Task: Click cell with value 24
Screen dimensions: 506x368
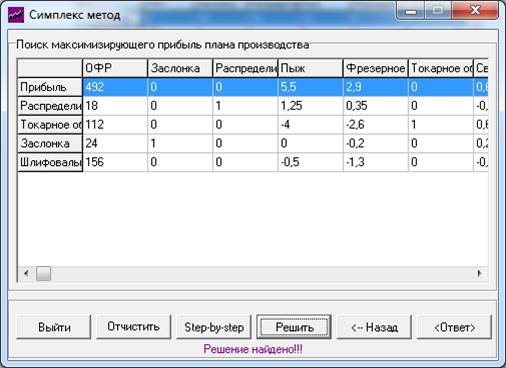Action: point(115,143)
